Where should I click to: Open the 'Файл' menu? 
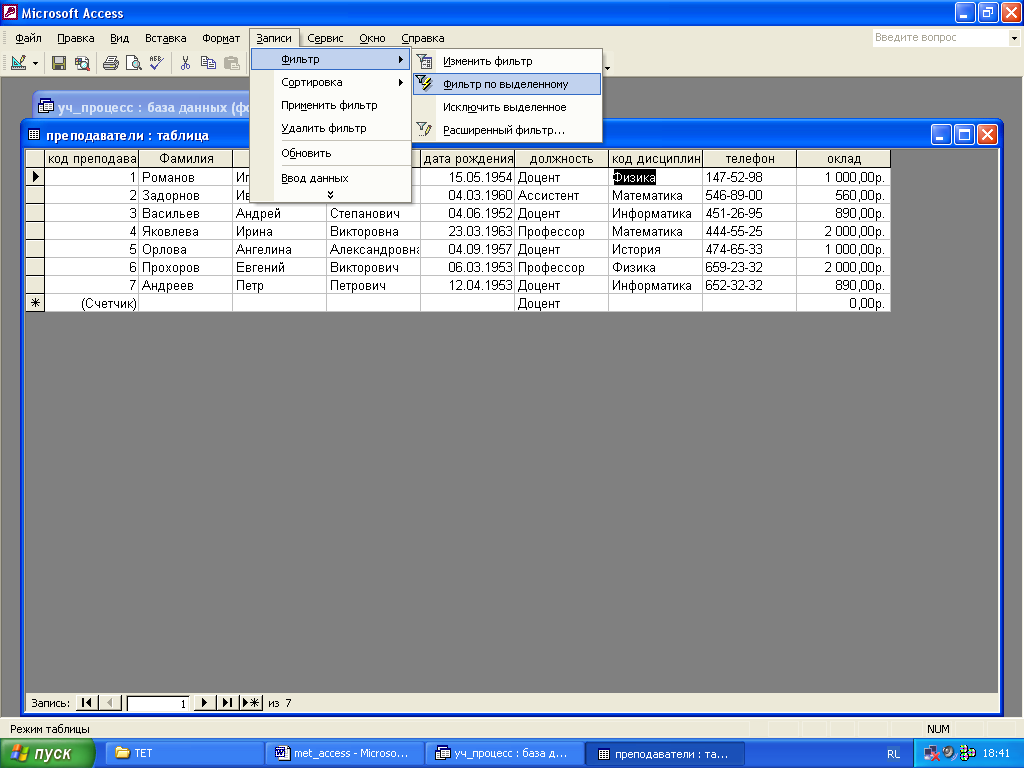28,38
